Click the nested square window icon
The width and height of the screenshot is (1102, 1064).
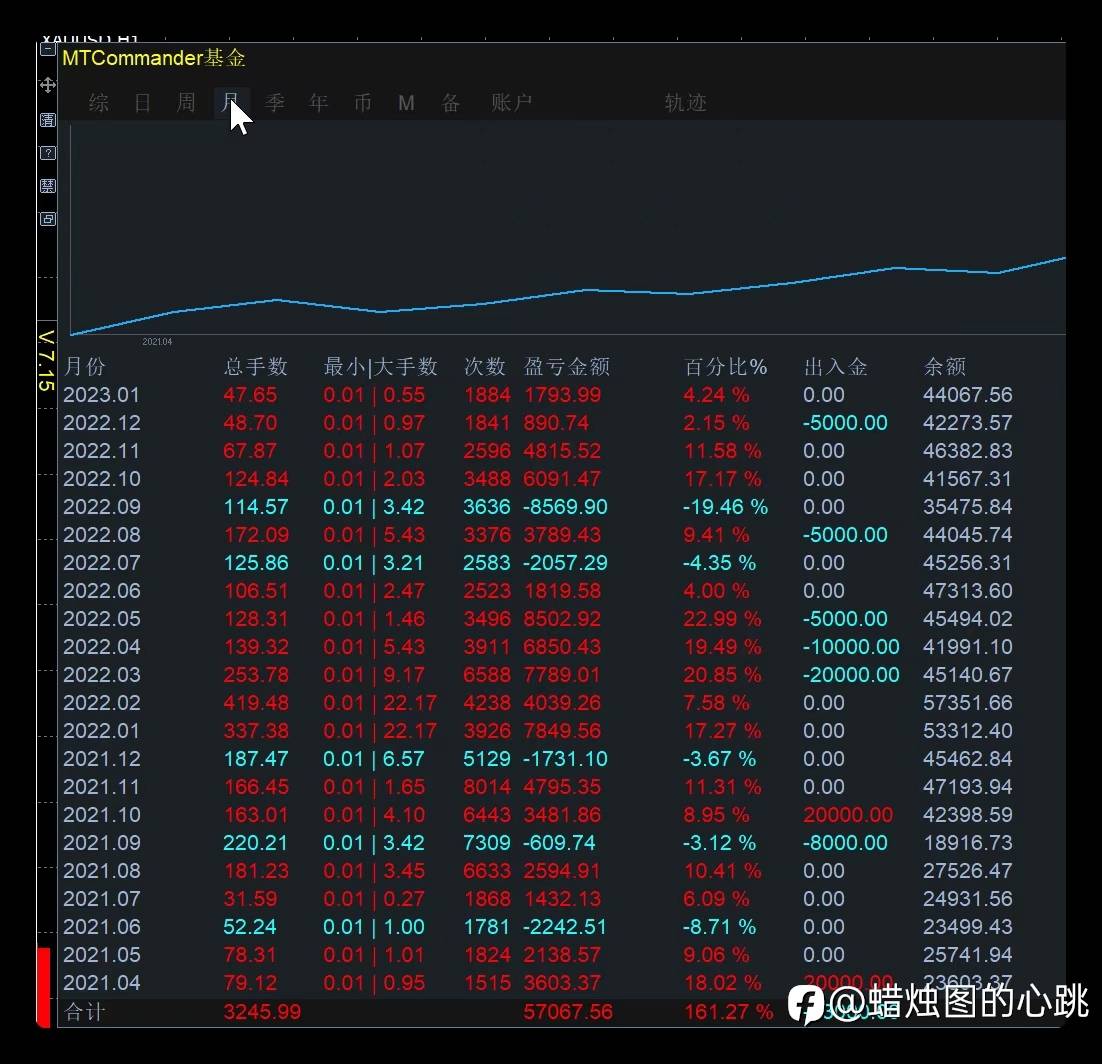(x=47, y=219)
